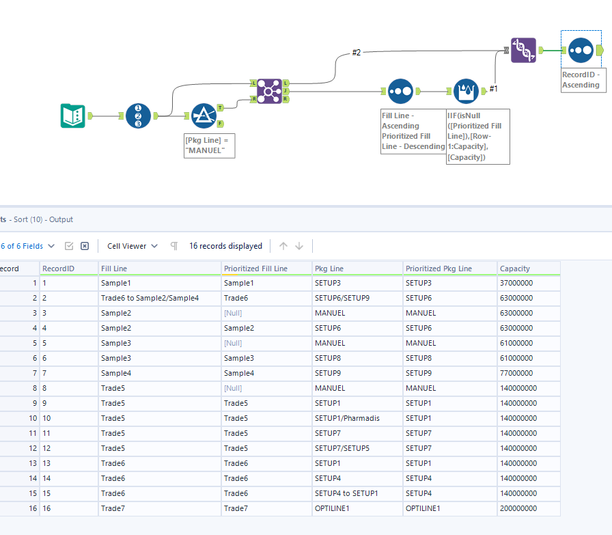Click the 'RecordID - Ascending' annotation
612x535 pixels.
(x=584, y=80)
